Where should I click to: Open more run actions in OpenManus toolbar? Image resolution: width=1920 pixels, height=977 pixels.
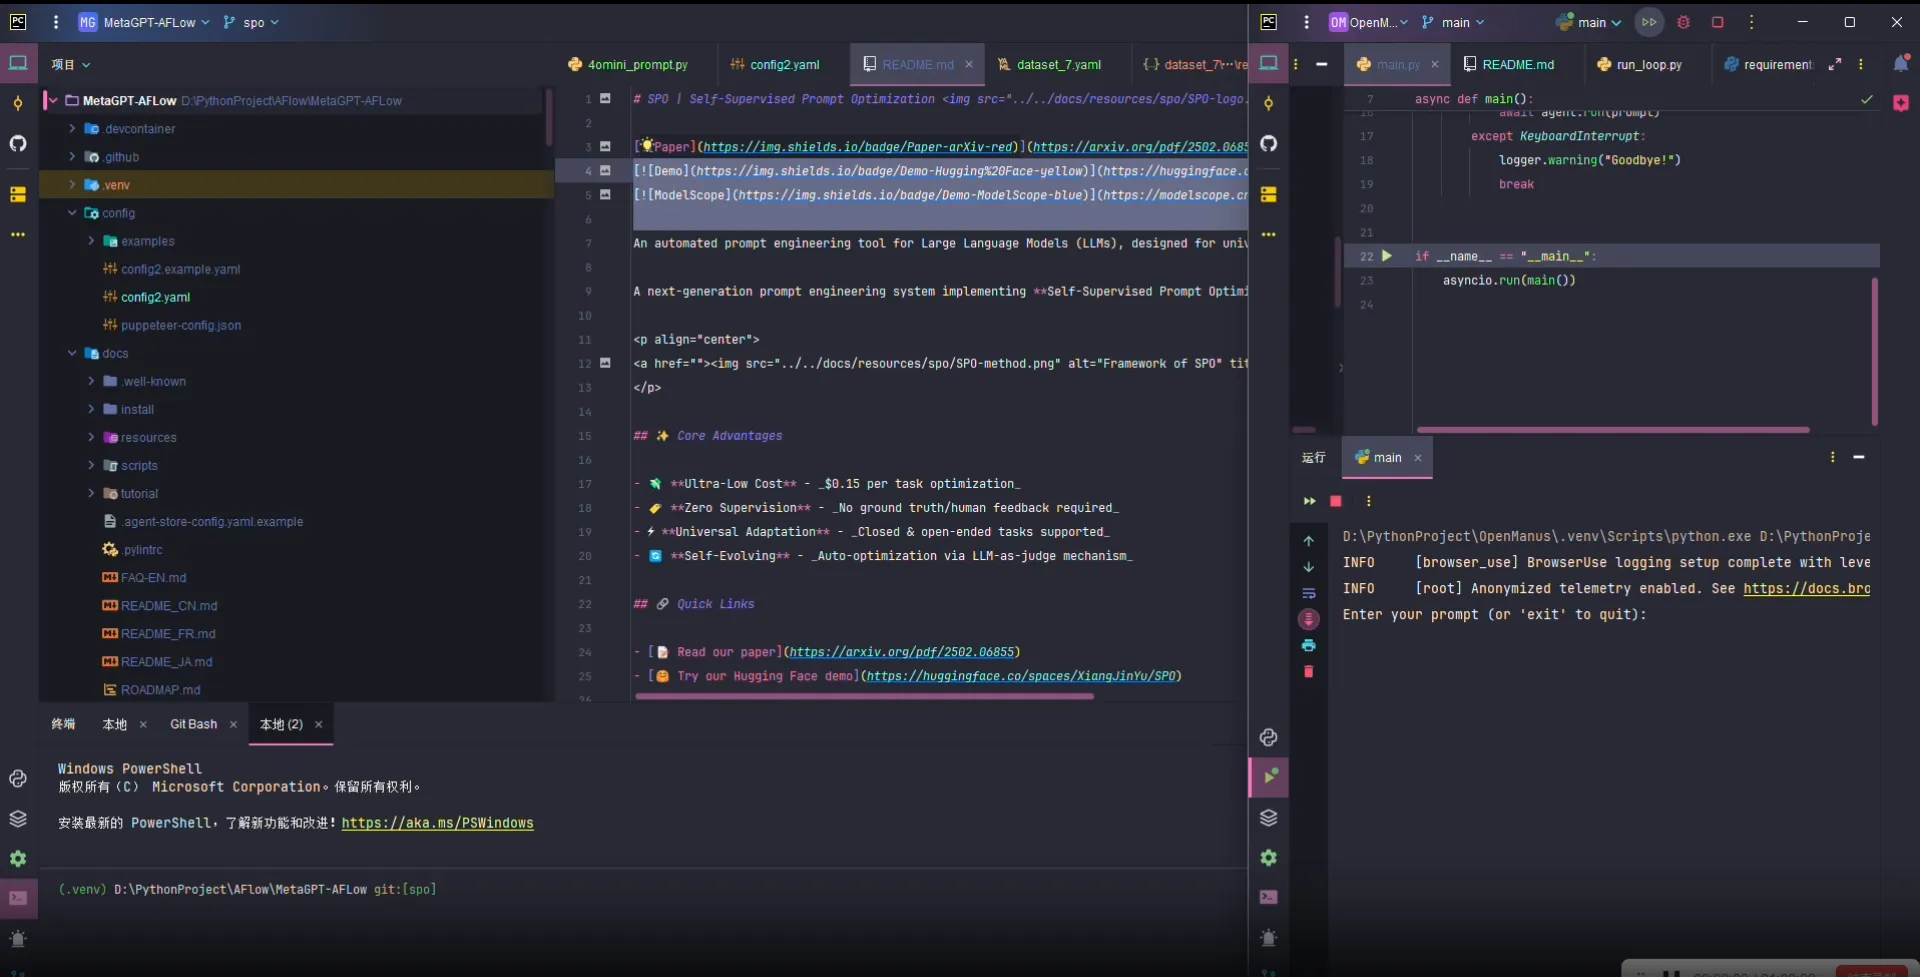pos(1751,22)
